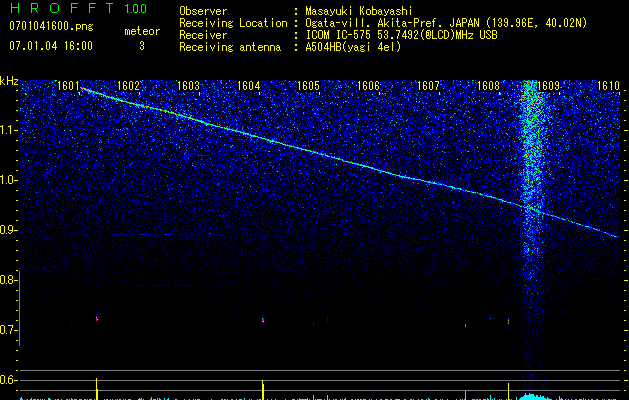The width and height of the screenshot is (629, 400).
Task: Select the ICOM IC-575 receiver text
Action: [401, 35]
